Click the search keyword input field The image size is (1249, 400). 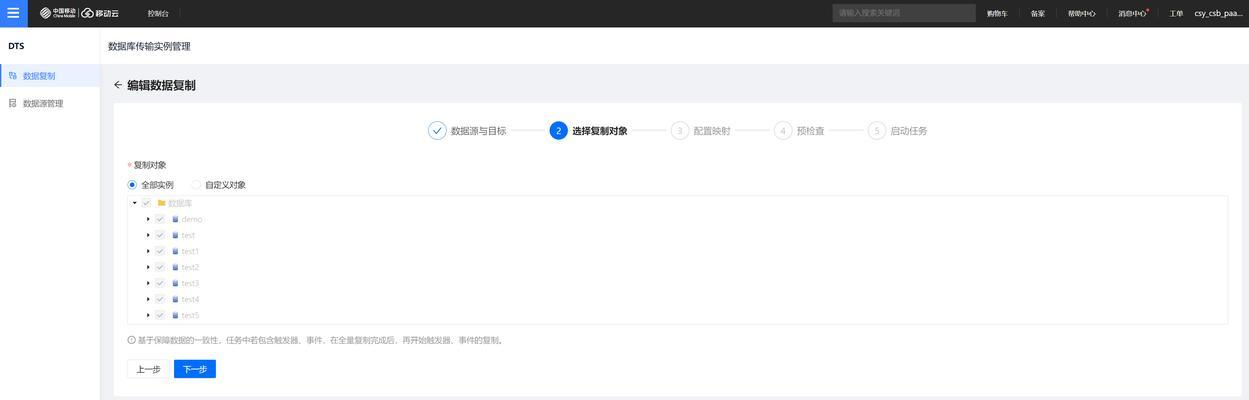point(904,13)
